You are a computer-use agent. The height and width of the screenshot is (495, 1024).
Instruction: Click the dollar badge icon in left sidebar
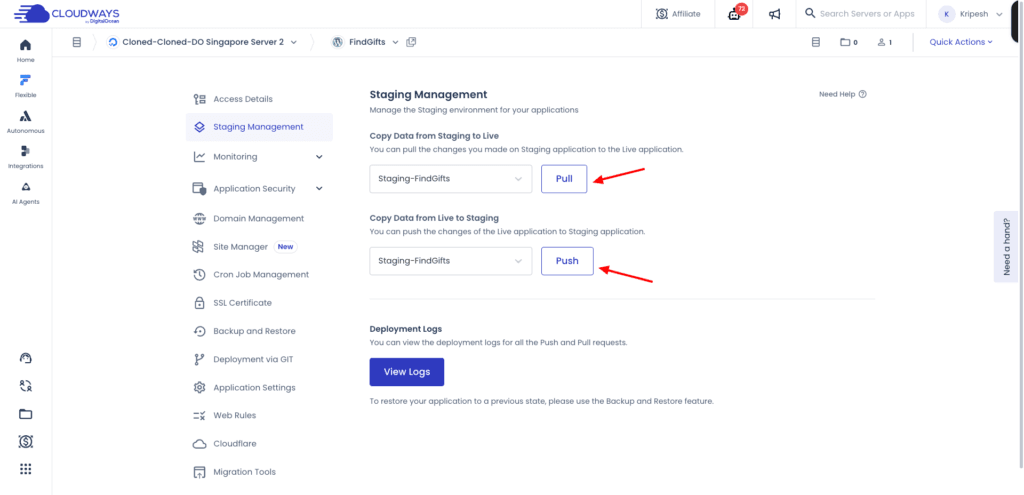point(25,442)
